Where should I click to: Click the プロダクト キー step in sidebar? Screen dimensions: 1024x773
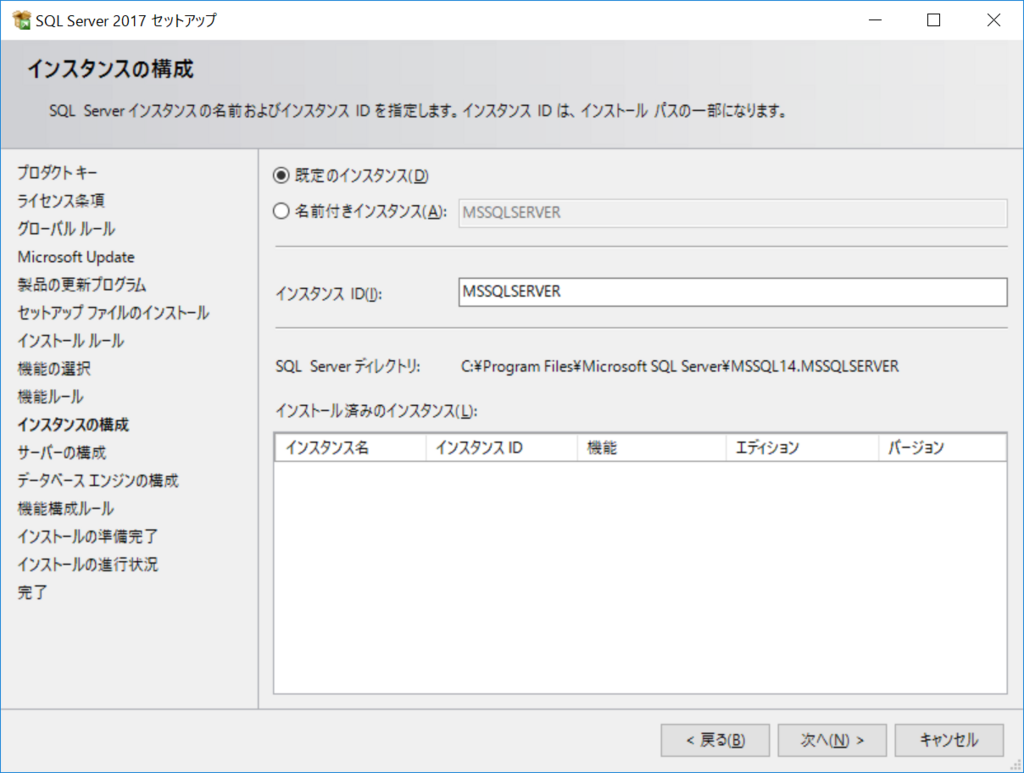point(57,173)
